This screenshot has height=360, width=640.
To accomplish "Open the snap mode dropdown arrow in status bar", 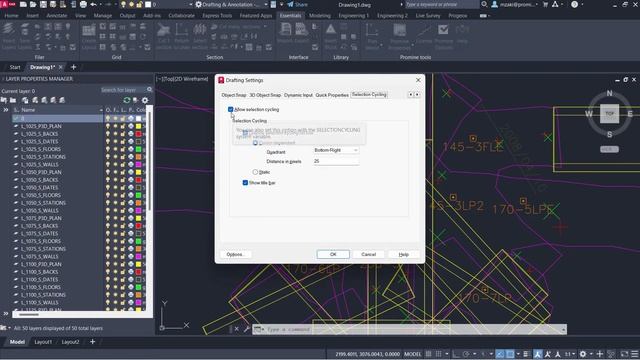I will pyautogui.click(x=447, y=354).
